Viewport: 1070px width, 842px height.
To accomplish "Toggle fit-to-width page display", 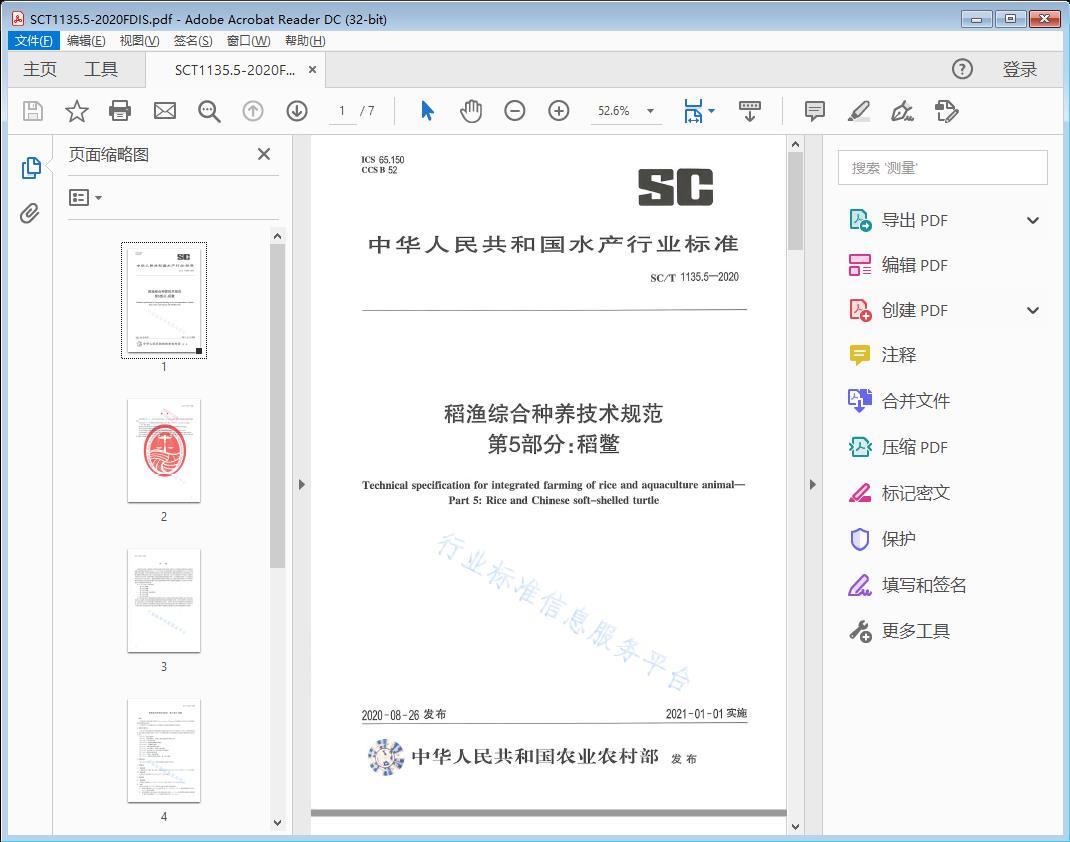I will (x=693, y=111).
